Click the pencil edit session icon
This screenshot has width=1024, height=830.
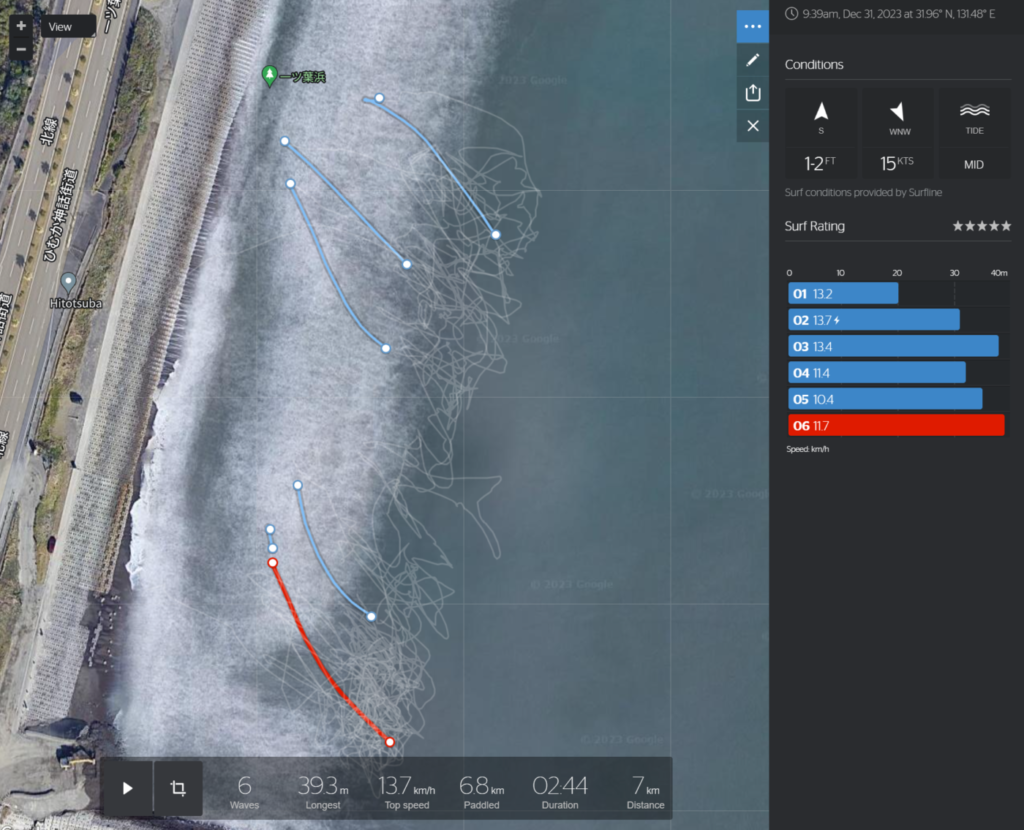[752, 60]
